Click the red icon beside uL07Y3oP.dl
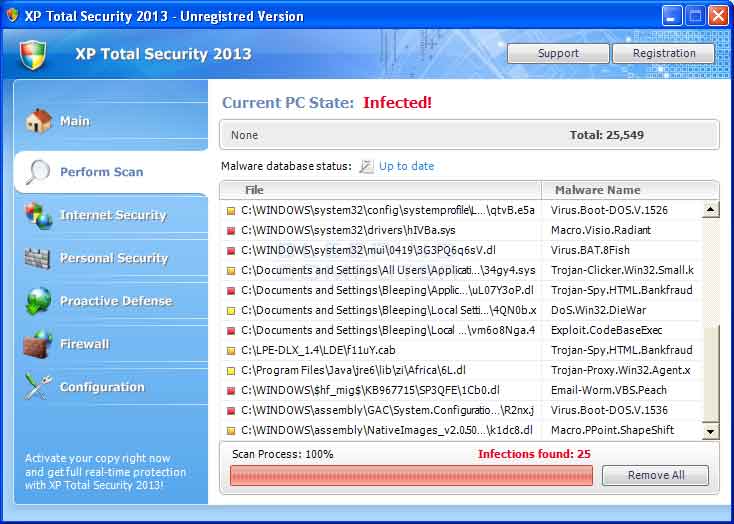The width and height of the screenshot is (734, 524). tap(230, 291)
